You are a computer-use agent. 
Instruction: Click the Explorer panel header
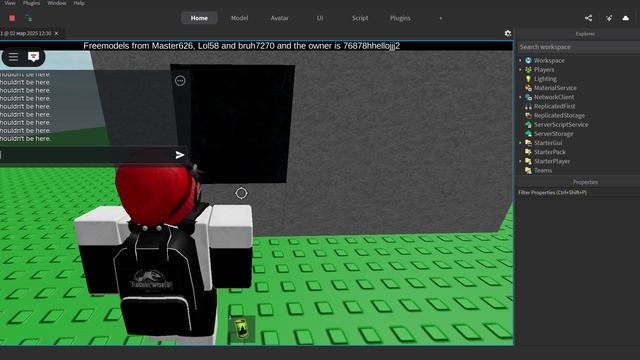(x=585, y=34)
